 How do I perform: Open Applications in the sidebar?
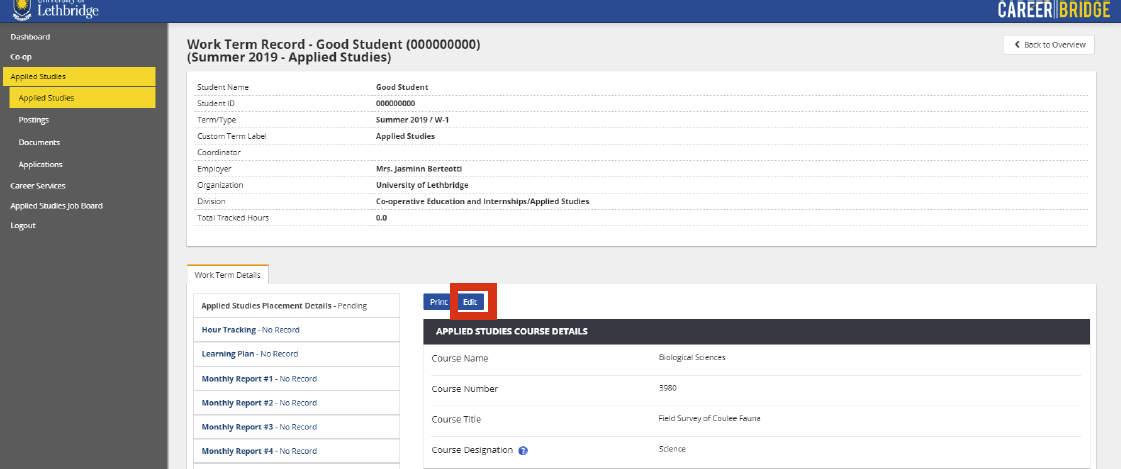pos(41,164)
